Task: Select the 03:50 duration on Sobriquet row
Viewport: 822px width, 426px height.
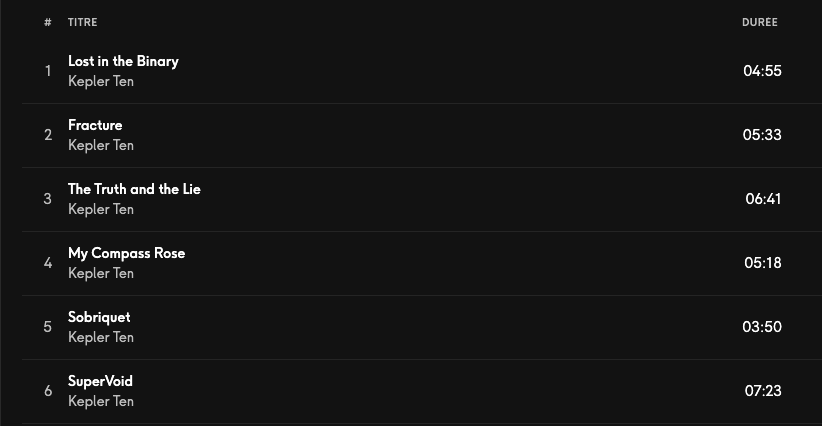Action: point(762,327)
